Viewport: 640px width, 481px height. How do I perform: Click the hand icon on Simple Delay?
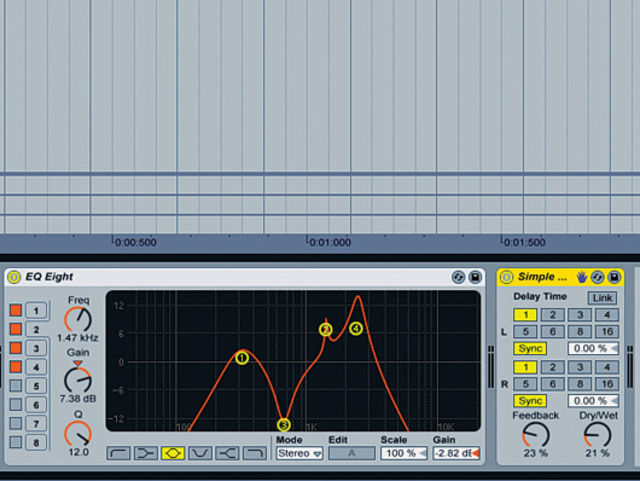coord(581,277)
